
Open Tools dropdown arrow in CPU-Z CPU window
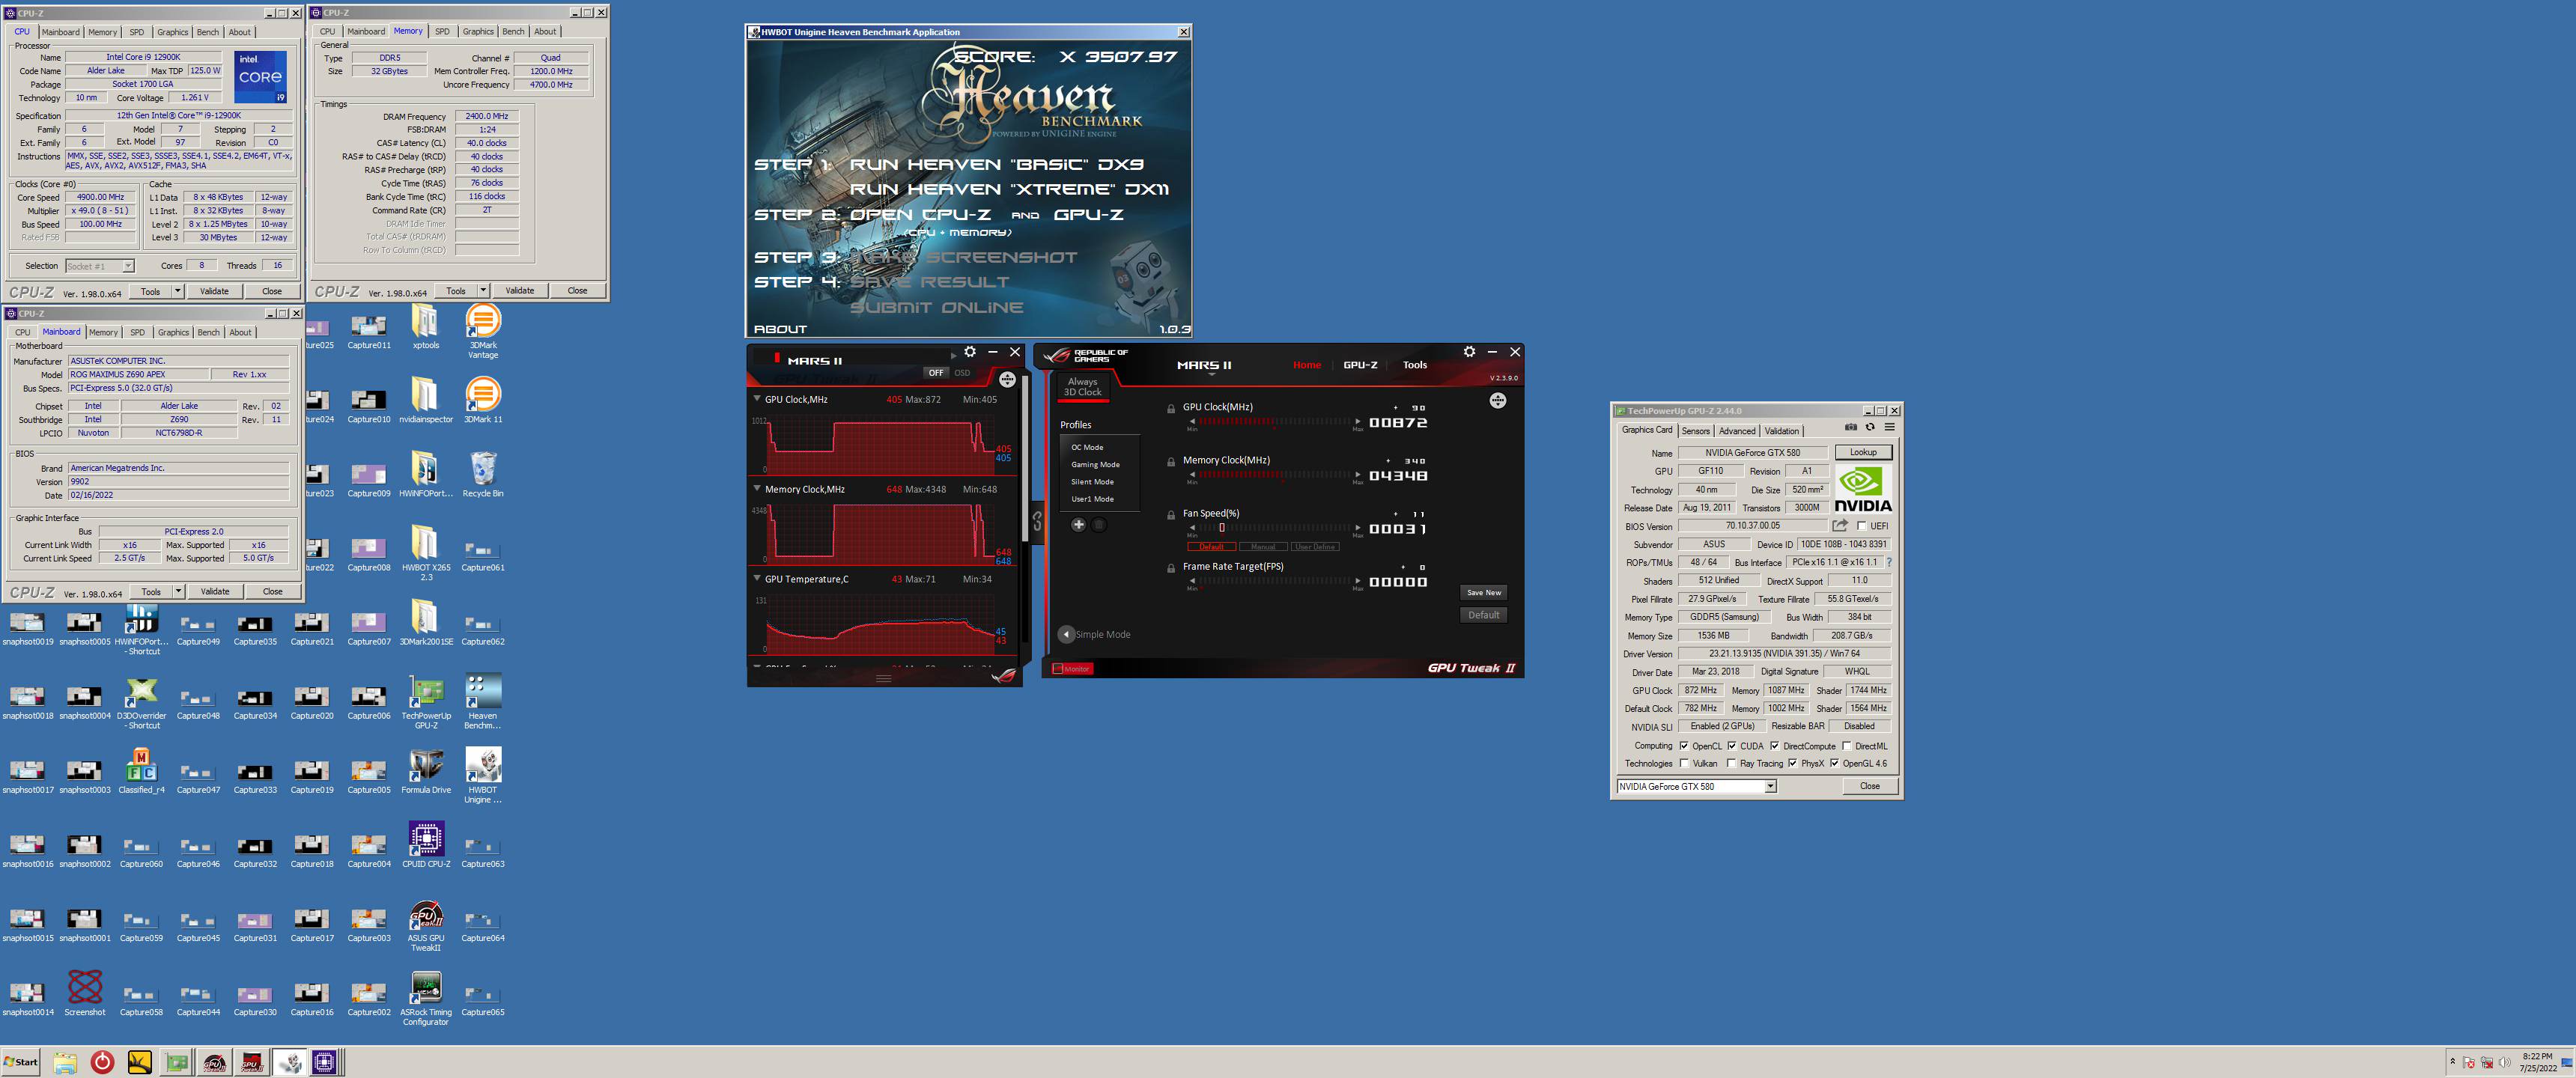pyautogui.click(x=177, y=291)
